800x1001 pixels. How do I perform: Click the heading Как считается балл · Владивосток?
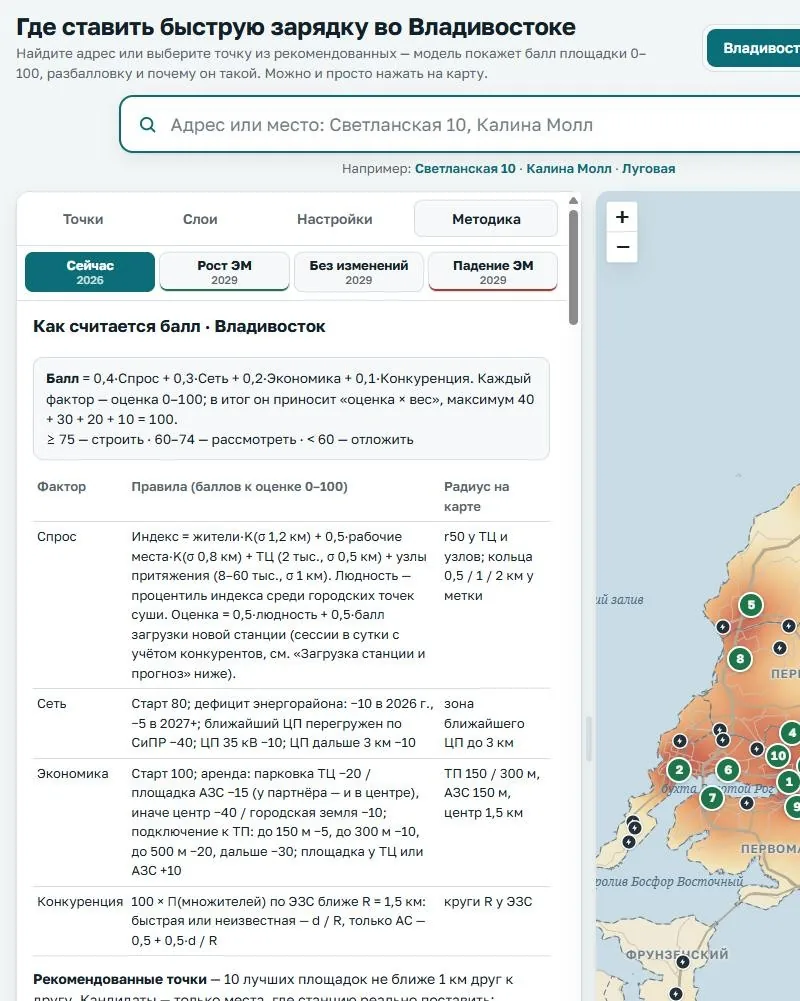(x=179, y=326)
